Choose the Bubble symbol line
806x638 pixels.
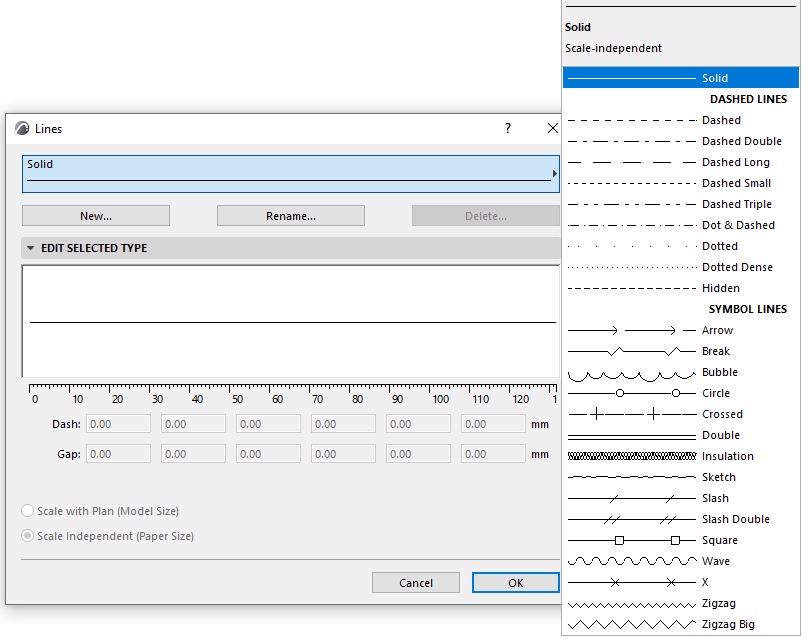click(x=681, y=372)
